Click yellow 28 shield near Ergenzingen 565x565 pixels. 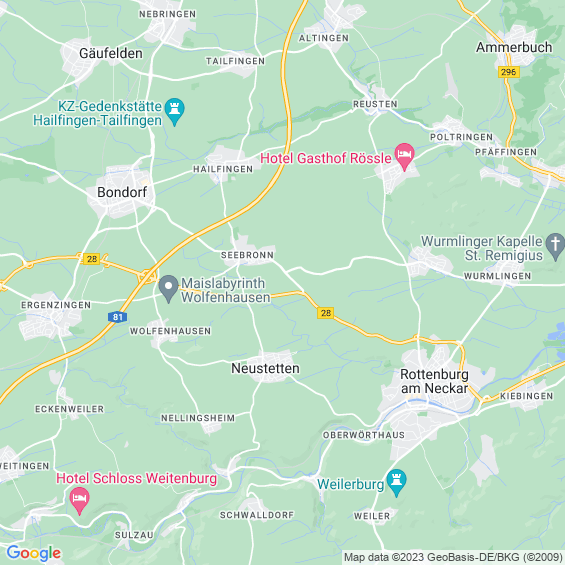(x=92, y=259)
